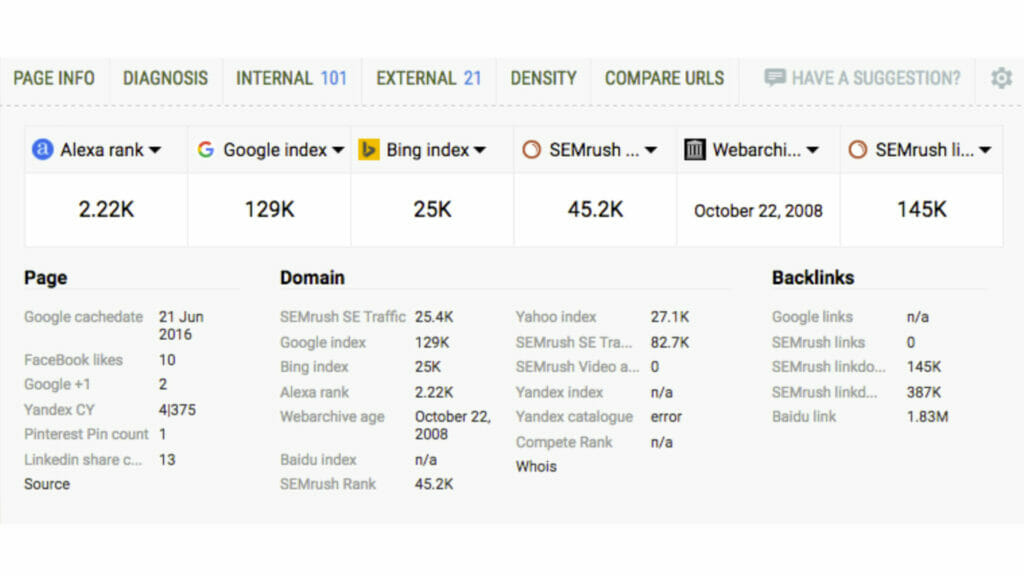This screenshot has width=1024, height=576.
Task: Expand the Alexa rank dropdown arrow
Action: [x=155, y=150]
